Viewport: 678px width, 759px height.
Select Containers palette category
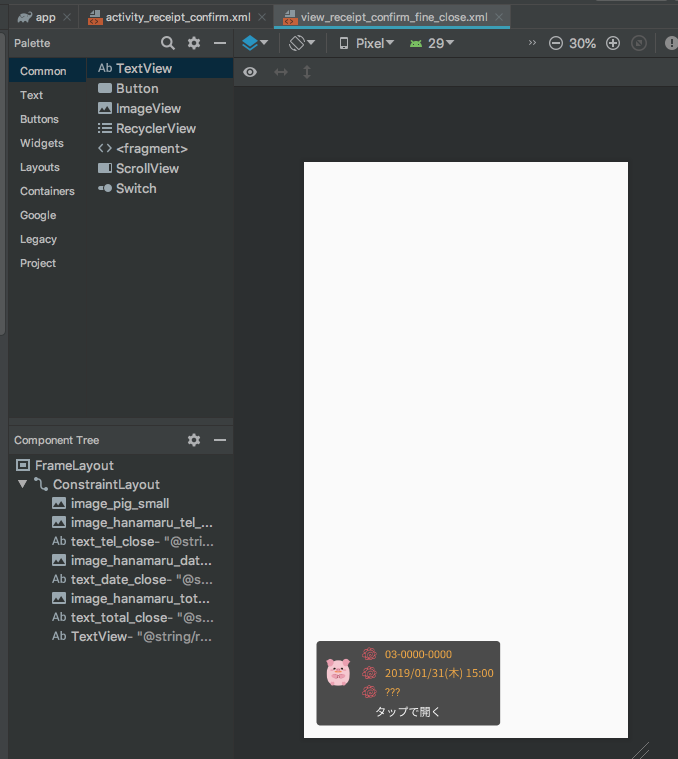point(47,191)
